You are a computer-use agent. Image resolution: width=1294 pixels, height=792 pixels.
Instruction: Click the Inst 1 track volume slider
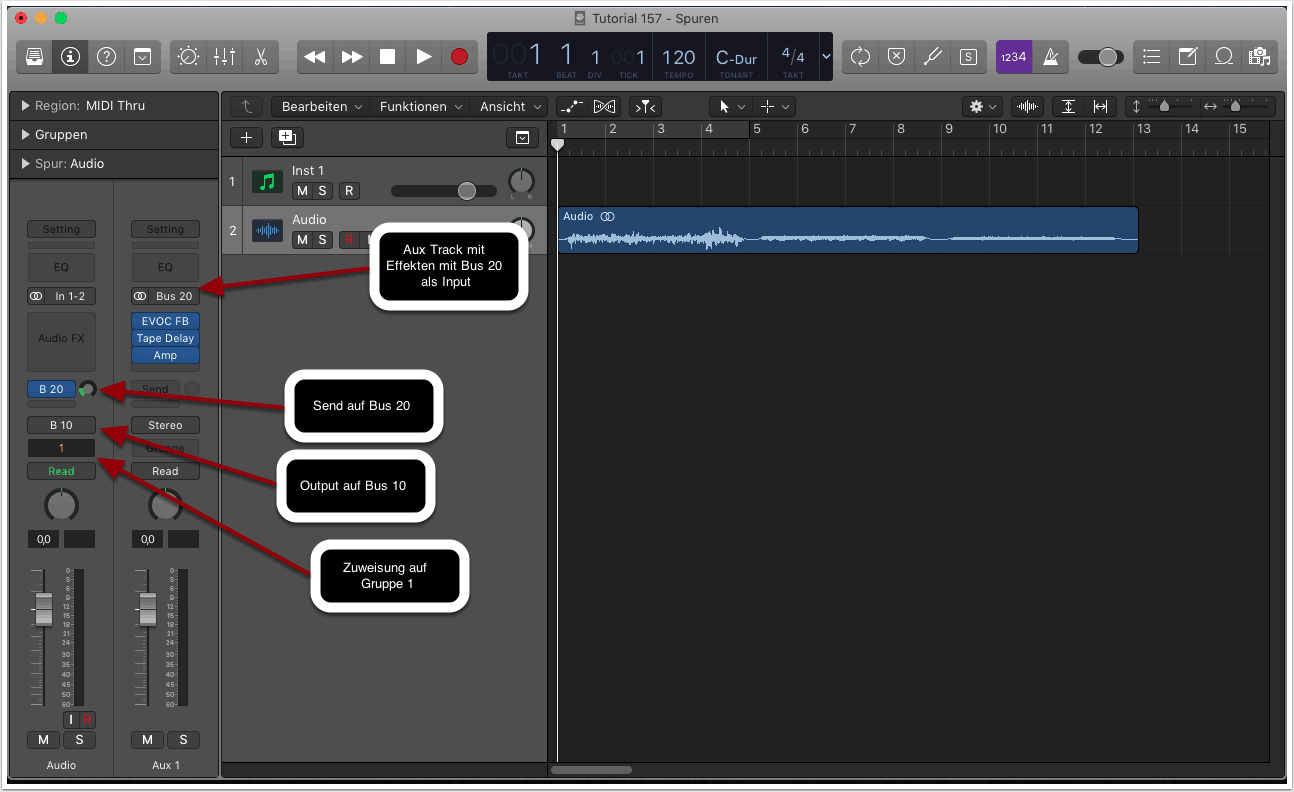[444, 191]
